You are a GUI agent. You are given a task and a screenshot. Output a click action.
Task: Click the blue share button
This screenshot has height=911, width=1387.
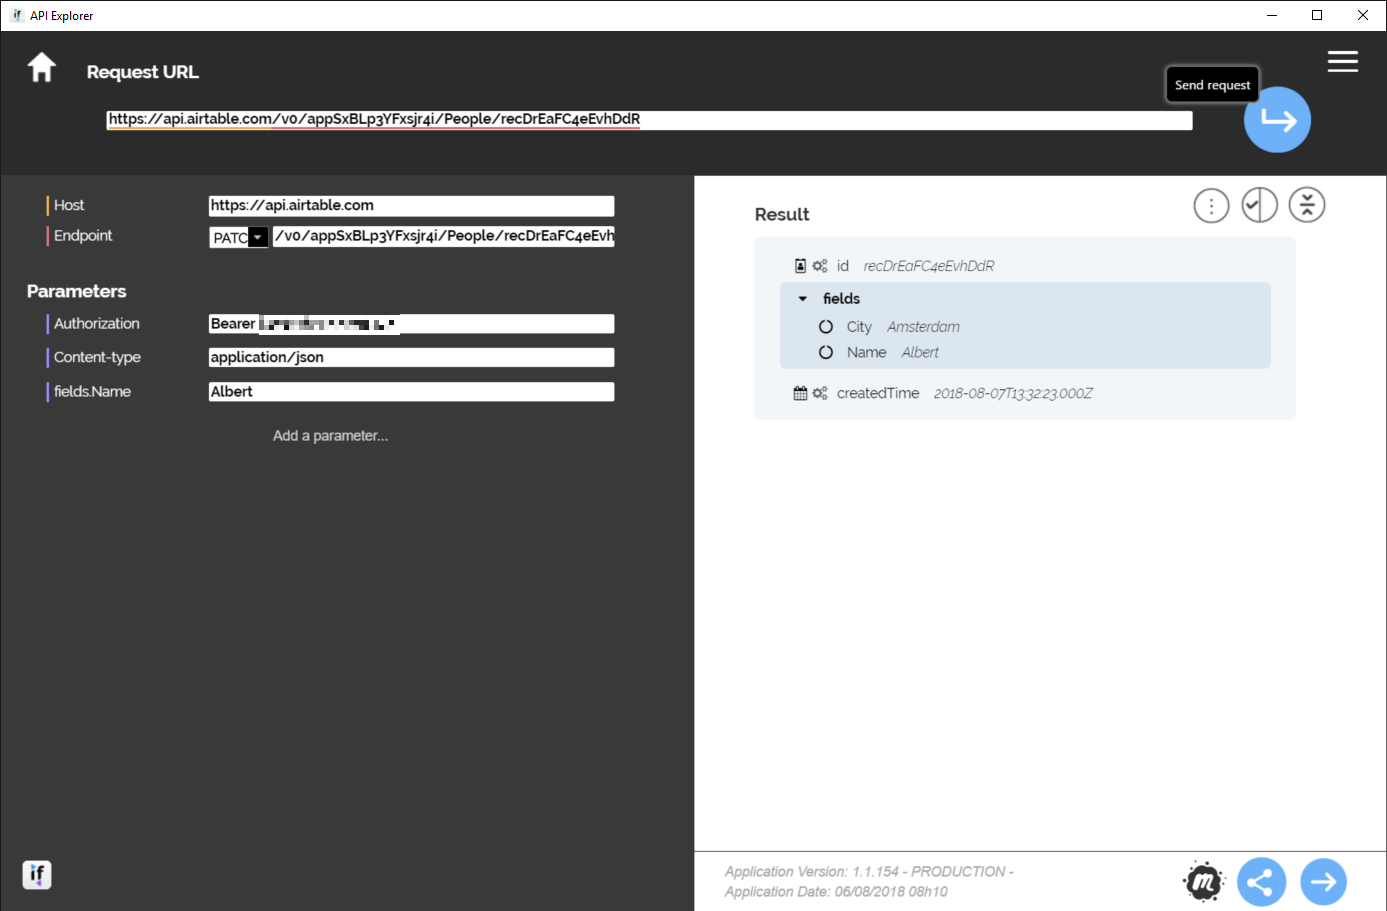(x=1261, y=882)
